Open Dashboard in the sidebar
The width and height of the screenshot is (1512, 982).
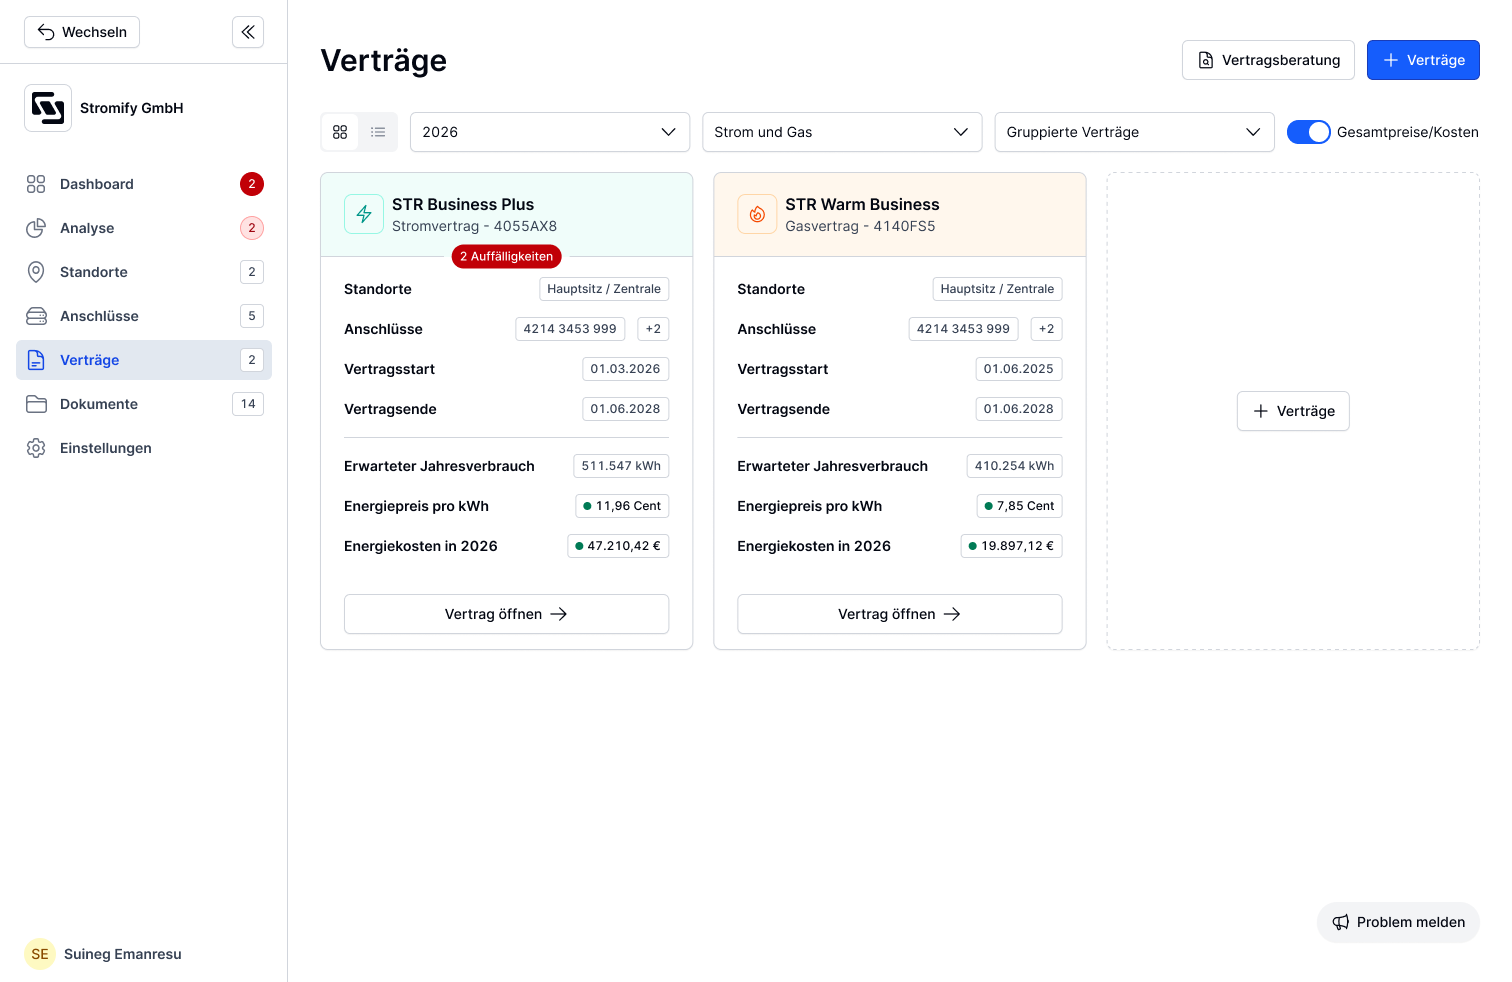tap(144, 184)
